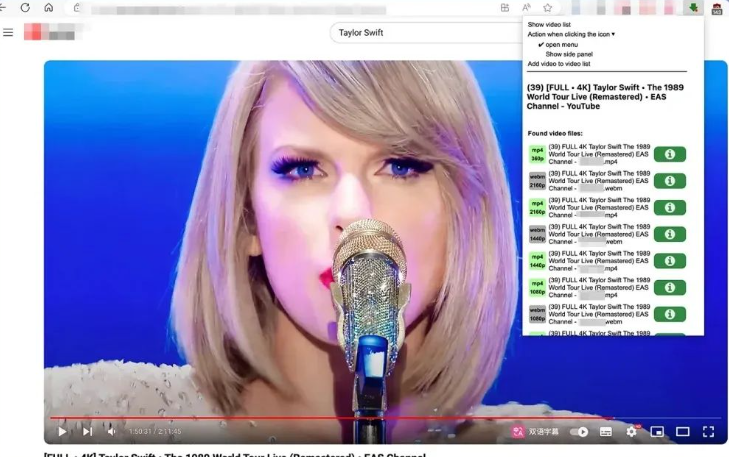Click info button for webm 2160p file
729x457 pixels.
670,181
